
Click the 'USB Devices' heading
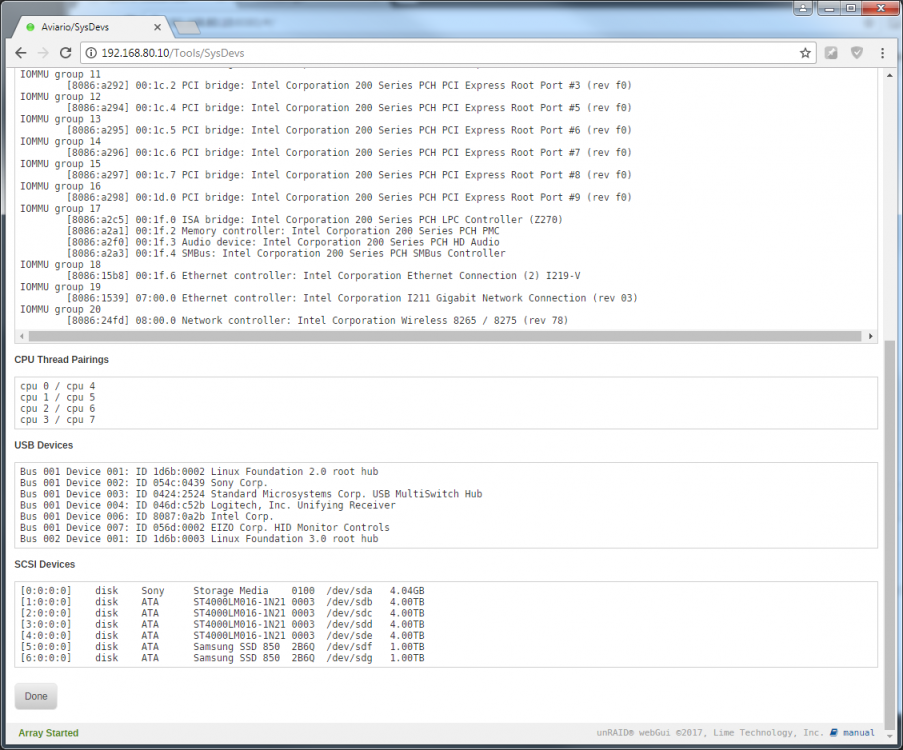point(44,445)
